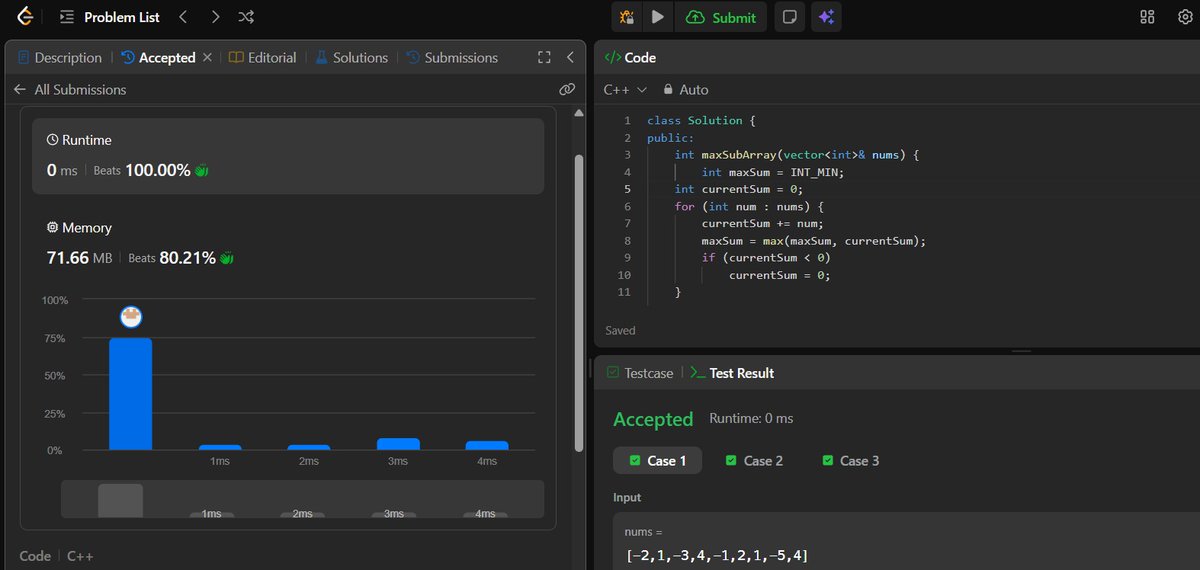The image size is (1200, 570).
Task: Select Case 1 result
Action: (x=657, y=461)
